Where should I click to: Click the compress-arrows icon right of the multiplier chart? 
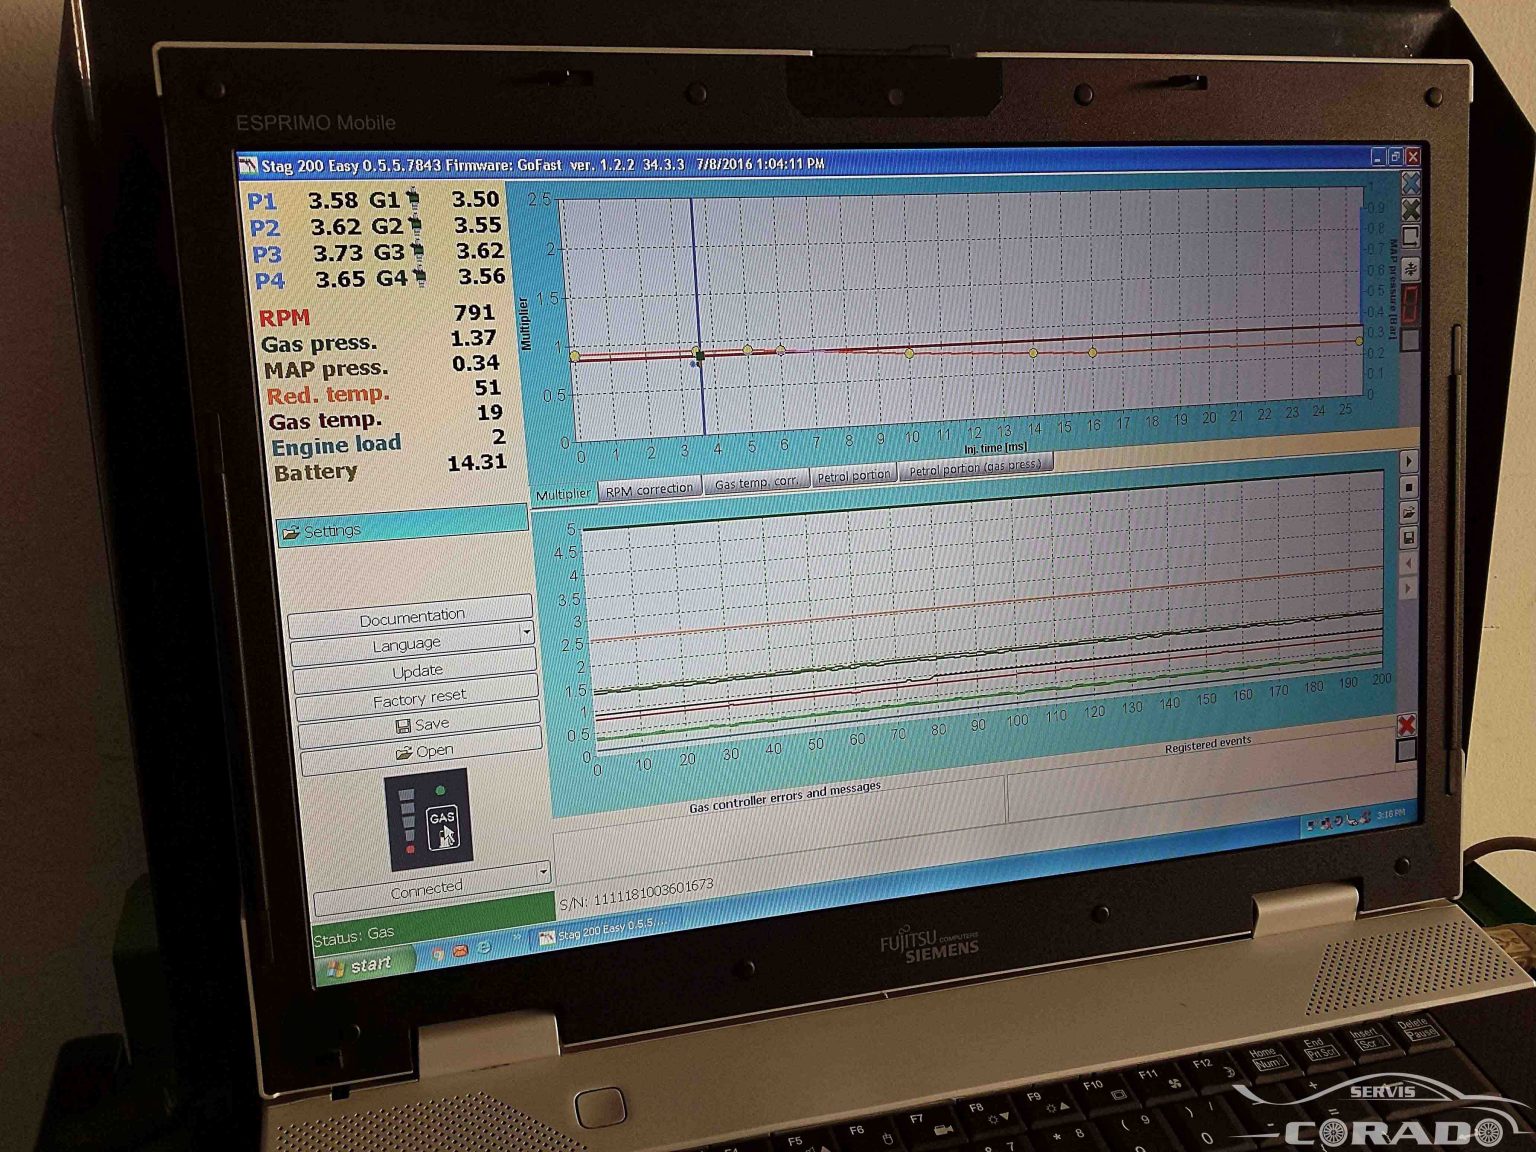(1411, 269)
